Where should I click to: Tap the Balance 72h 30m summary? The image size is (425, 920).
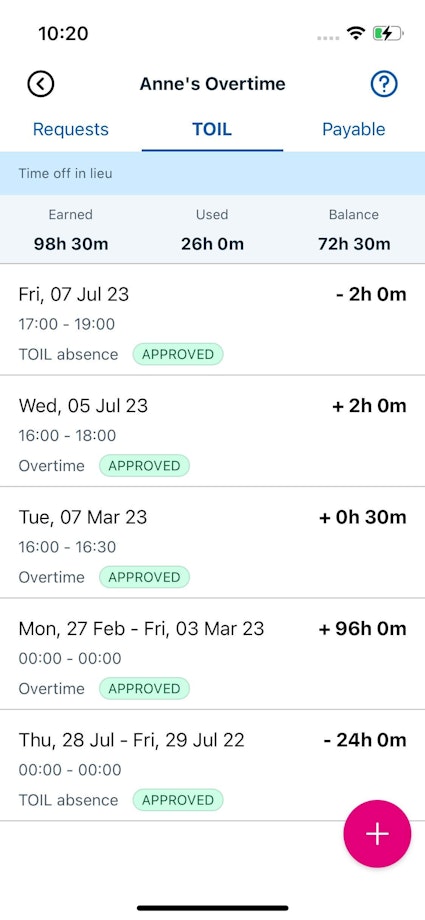click(354, 230)
